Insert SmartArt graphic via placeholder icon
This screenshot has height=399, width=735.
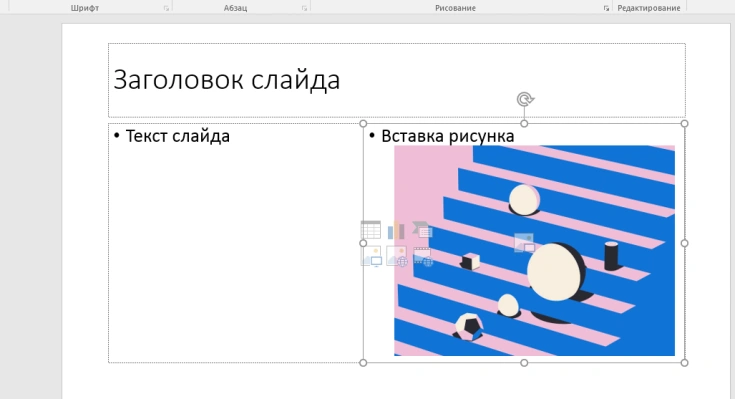click(422, 230)
